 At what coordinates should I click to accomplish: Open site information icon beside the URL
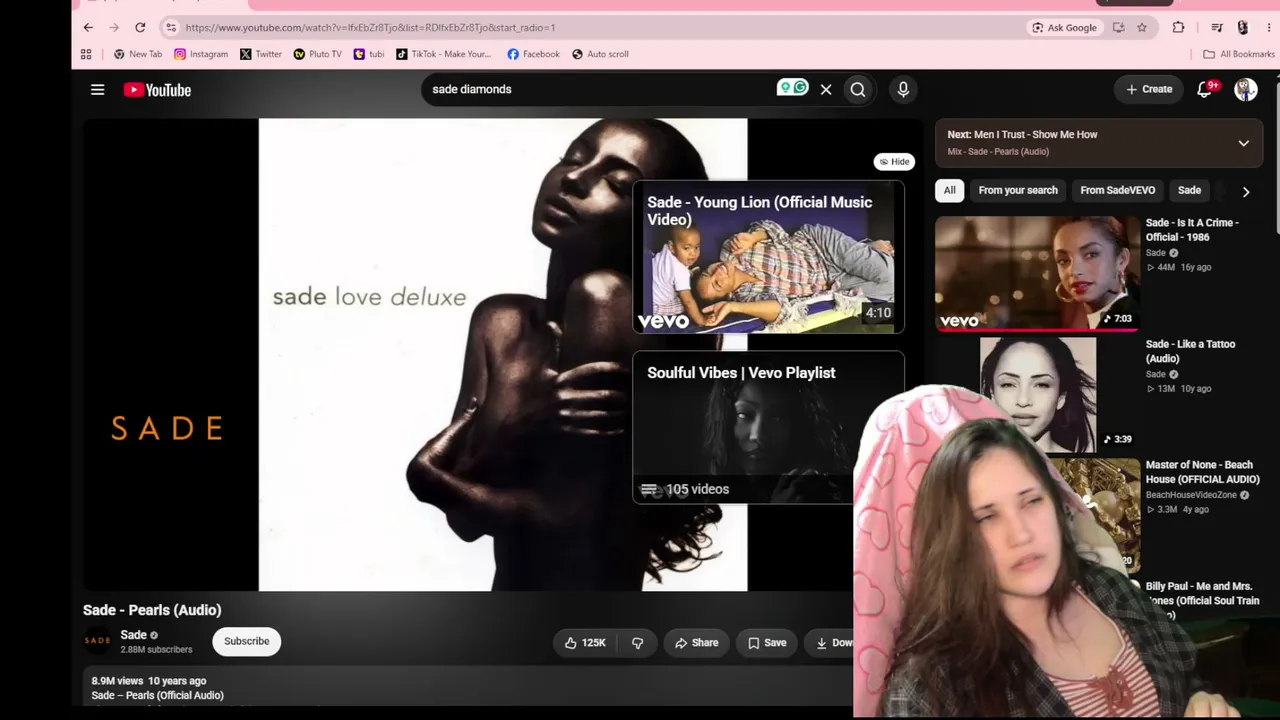[171, 27]
